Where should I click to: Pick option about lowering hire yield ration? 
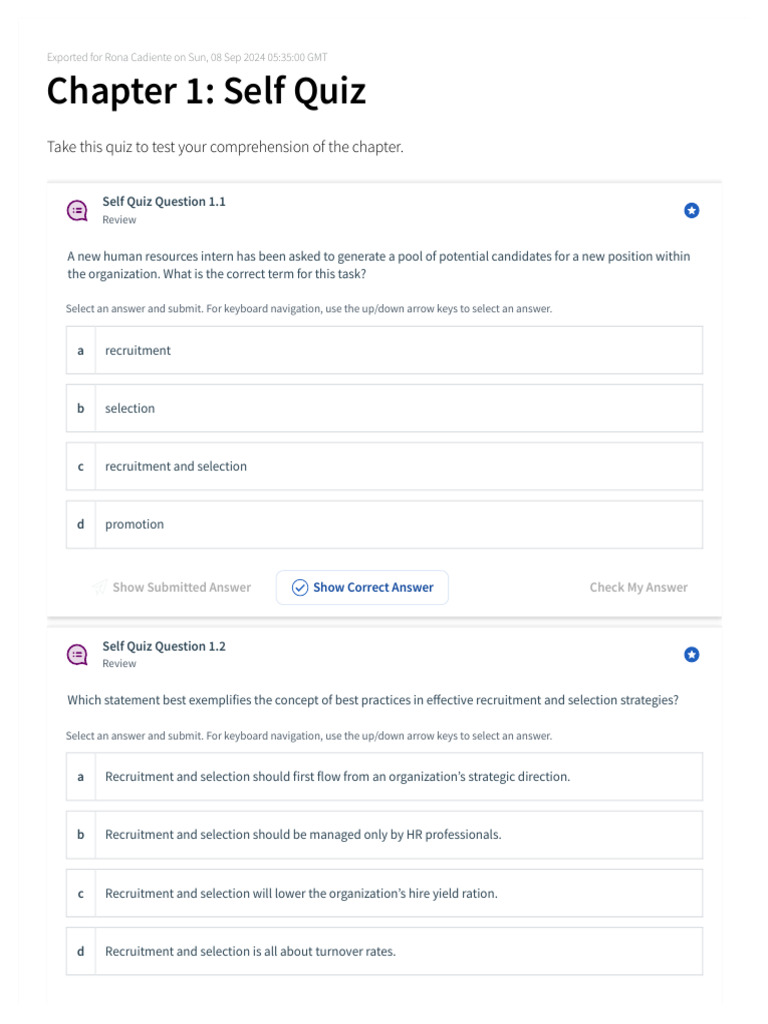384,894
